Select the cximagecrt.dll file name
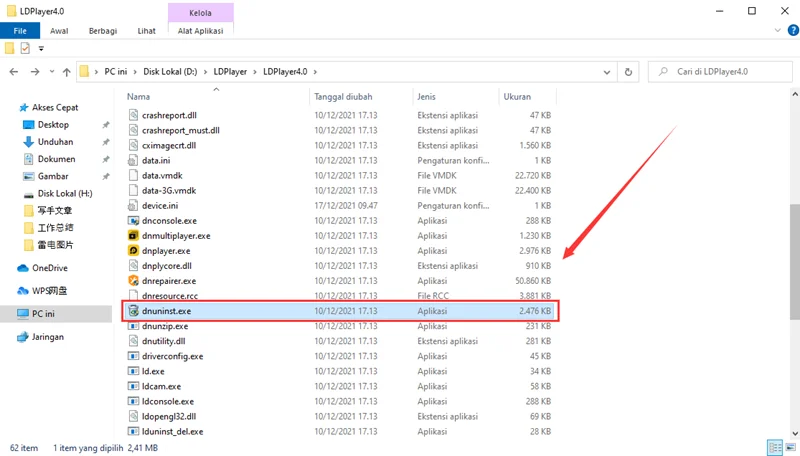This screenshot has height=456, width=800. pyautogui.click(x=169, y=146)
